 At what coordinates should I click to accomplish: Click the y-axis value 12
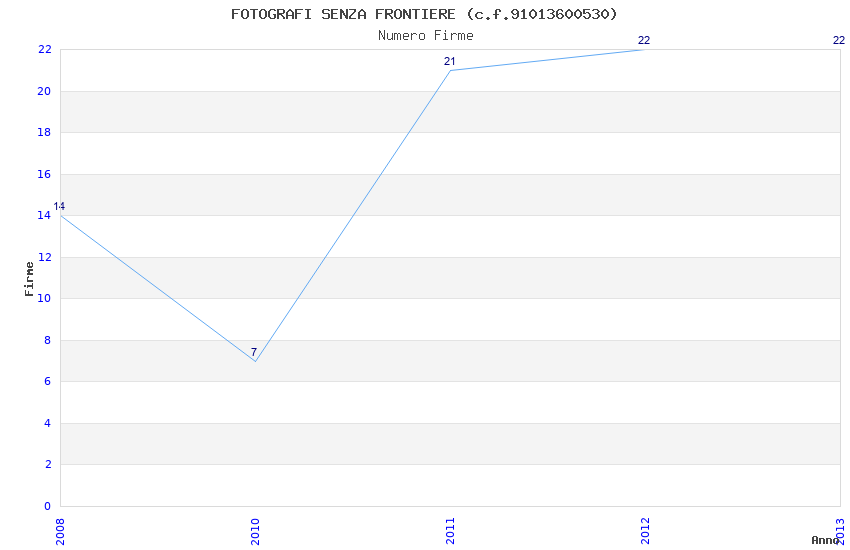44,257
